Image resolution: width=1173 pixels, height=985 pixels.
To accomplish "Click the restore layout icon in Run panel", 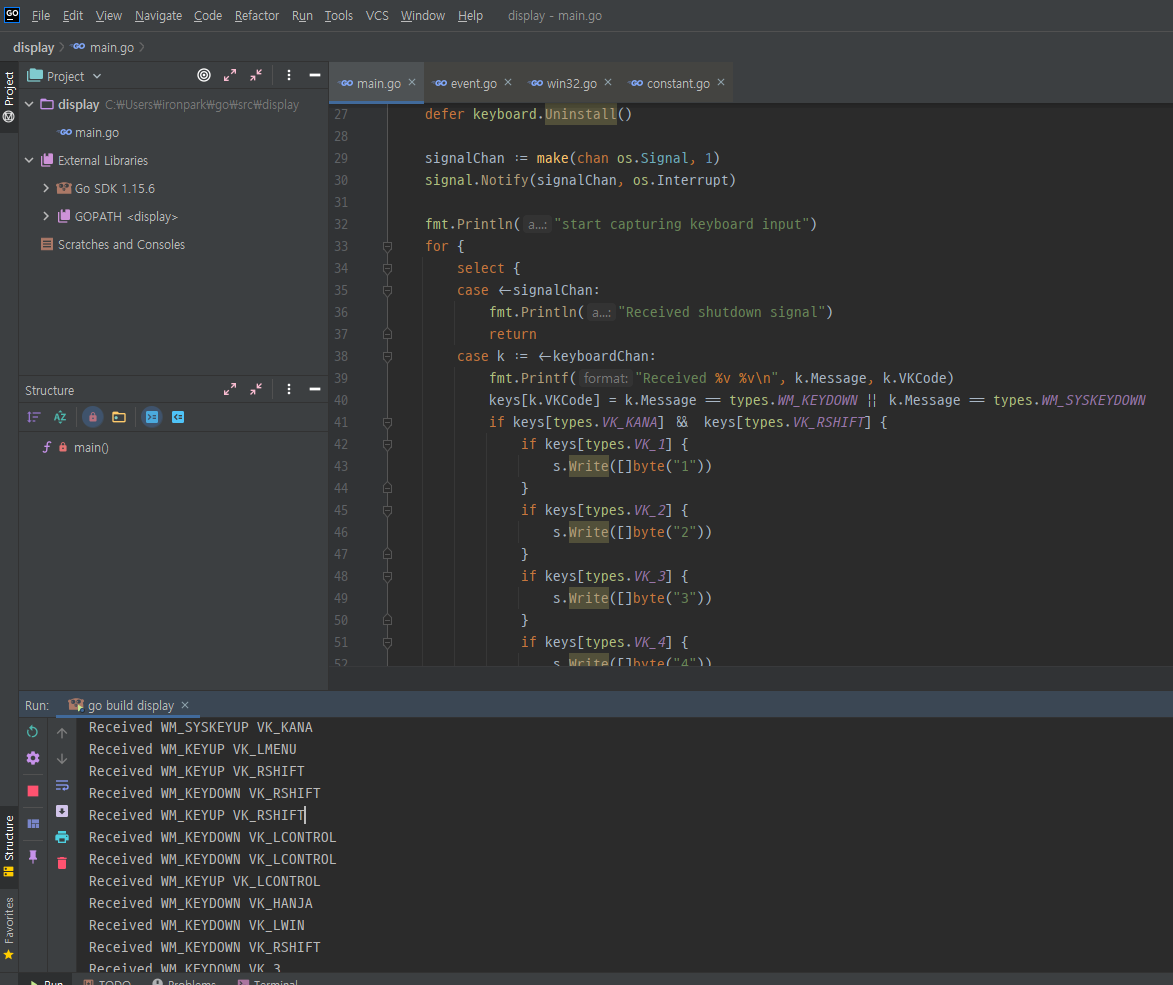I will (33, 823).
